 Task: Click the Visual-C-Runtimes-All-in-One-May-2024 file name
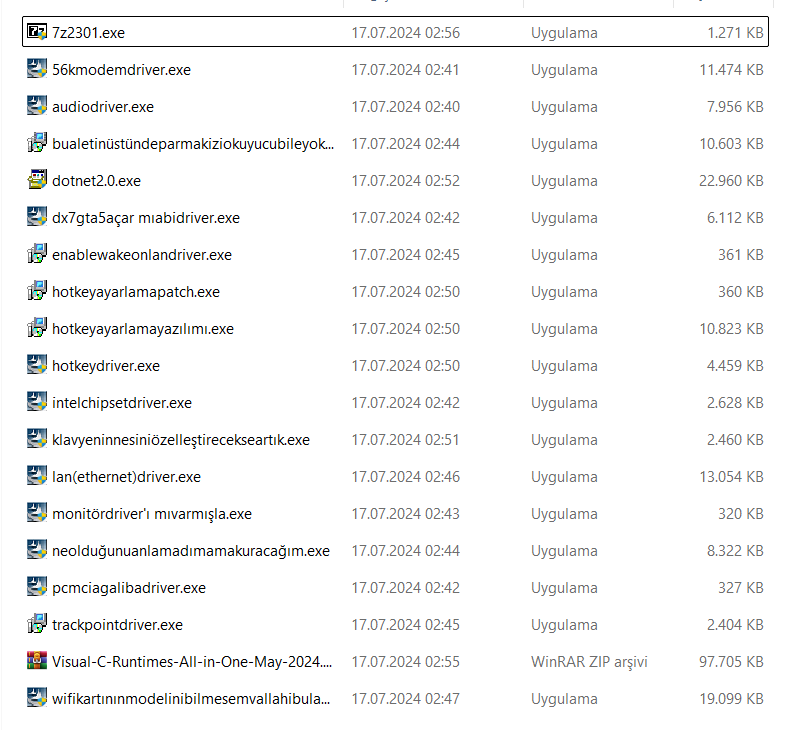point(192,662)
